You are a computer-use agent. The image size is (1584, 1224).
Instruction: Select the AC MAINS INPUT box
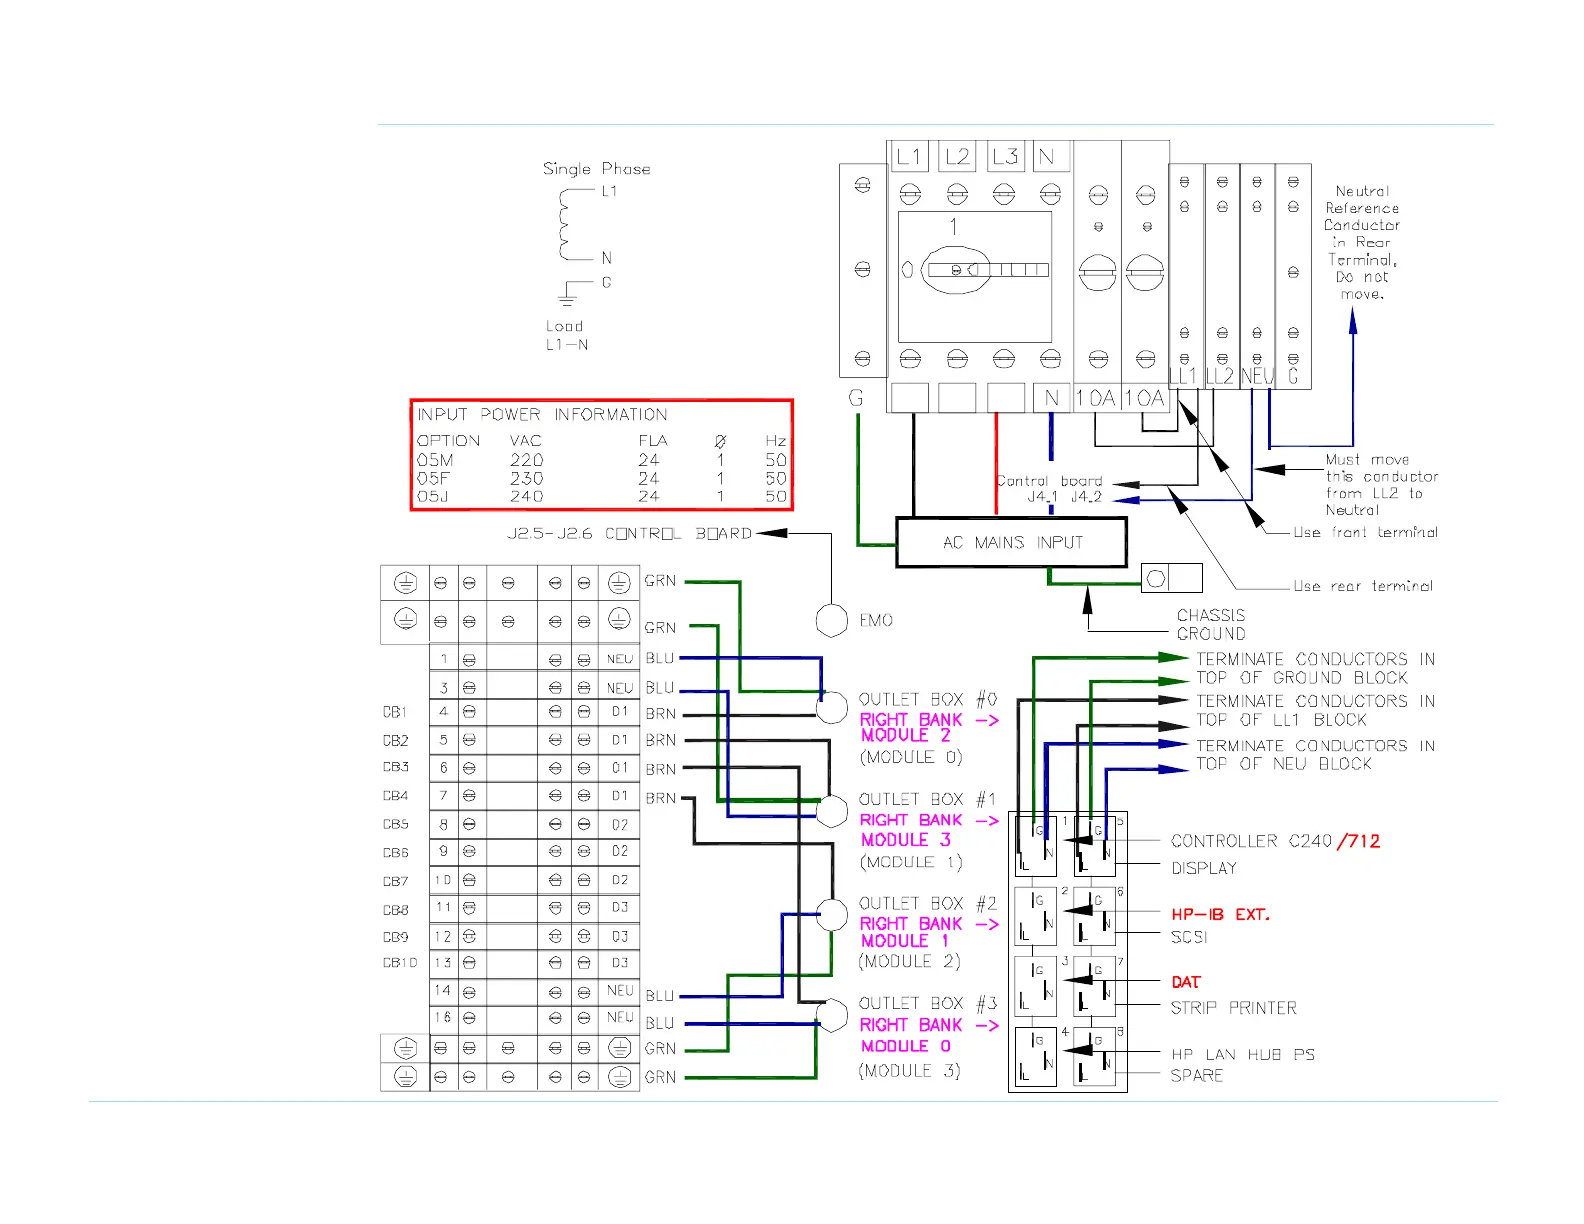tap(1012, 543)
